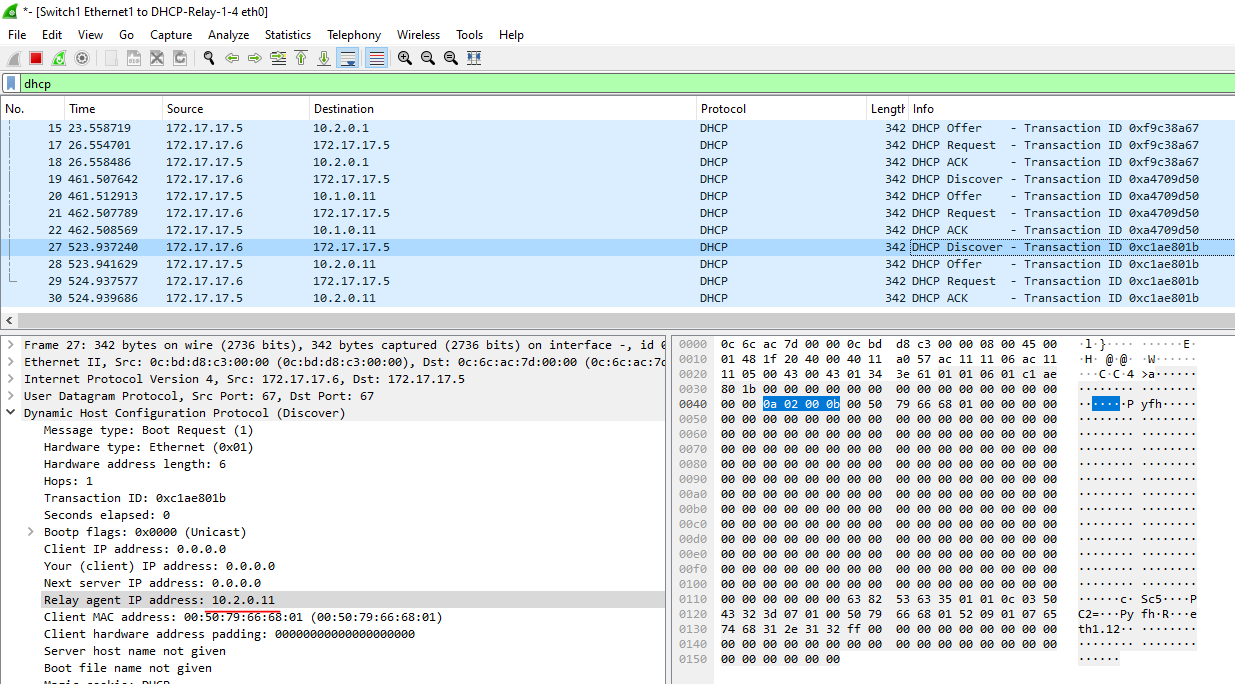Click the display filter bookmark icon

pos(11,84)
